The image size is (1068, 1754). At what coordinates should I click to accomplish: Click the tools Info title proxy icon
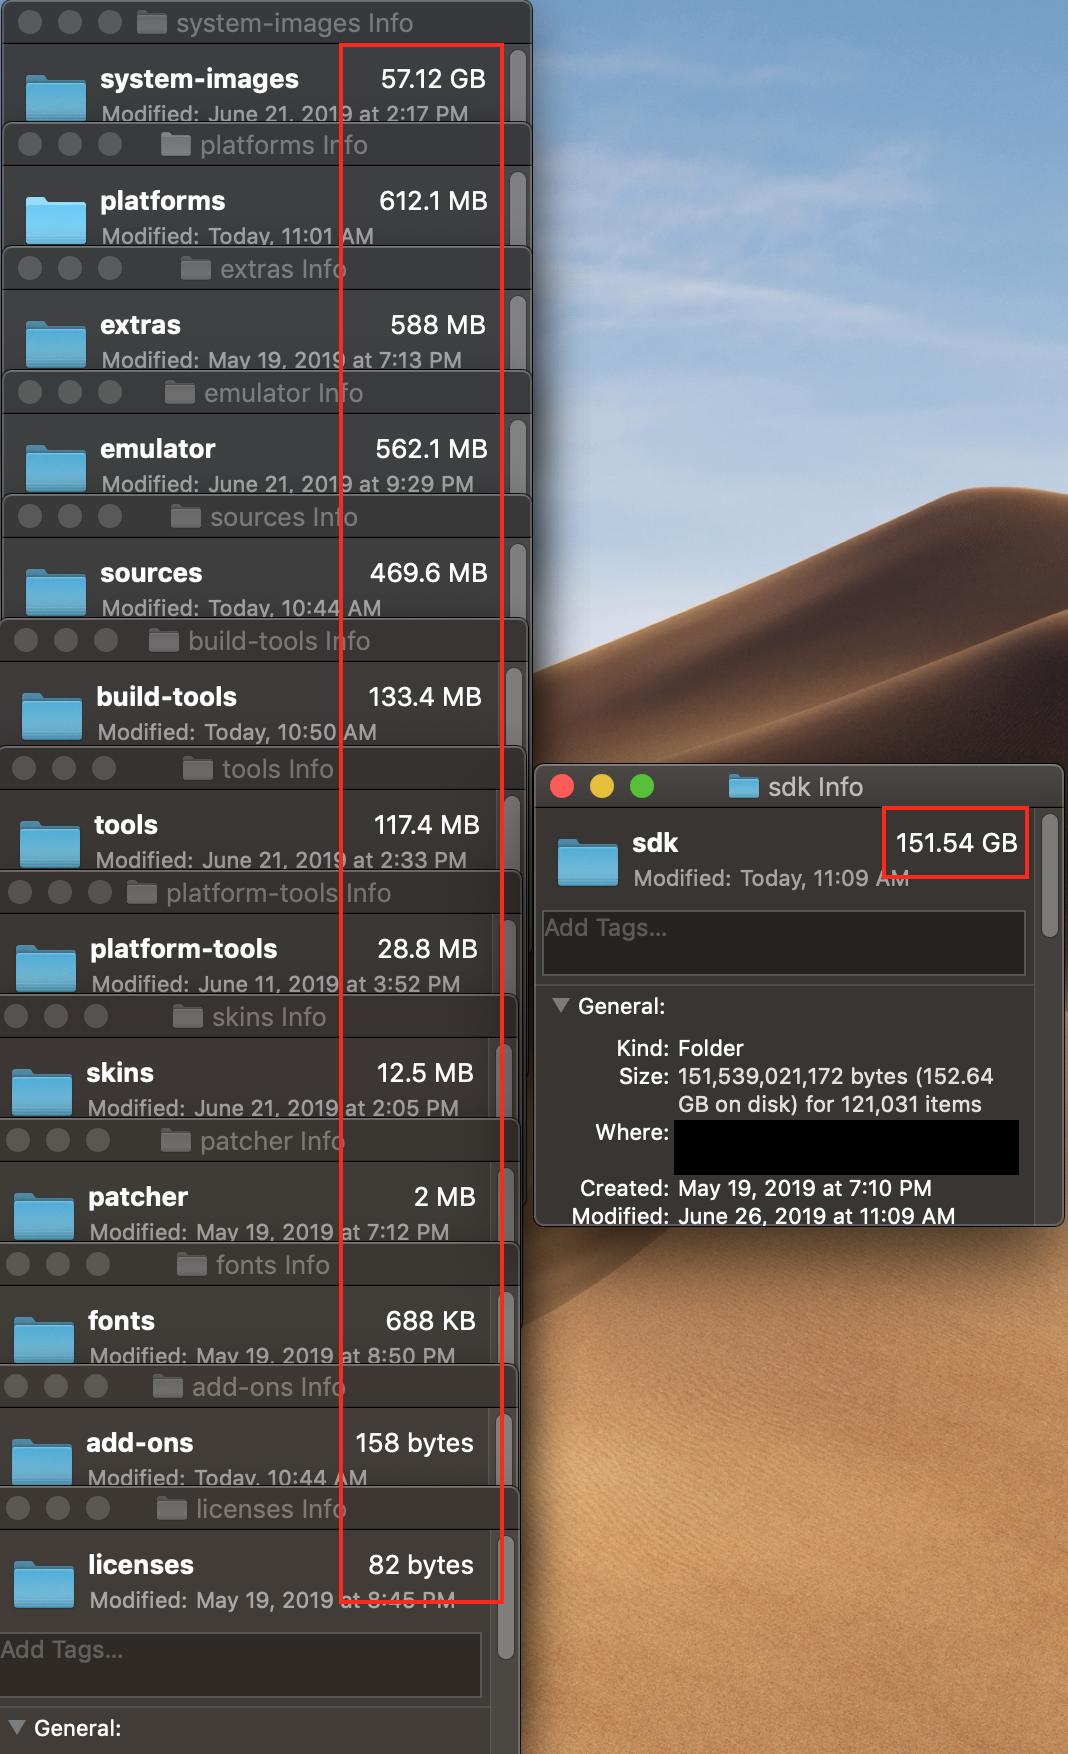tap(198, 769)
